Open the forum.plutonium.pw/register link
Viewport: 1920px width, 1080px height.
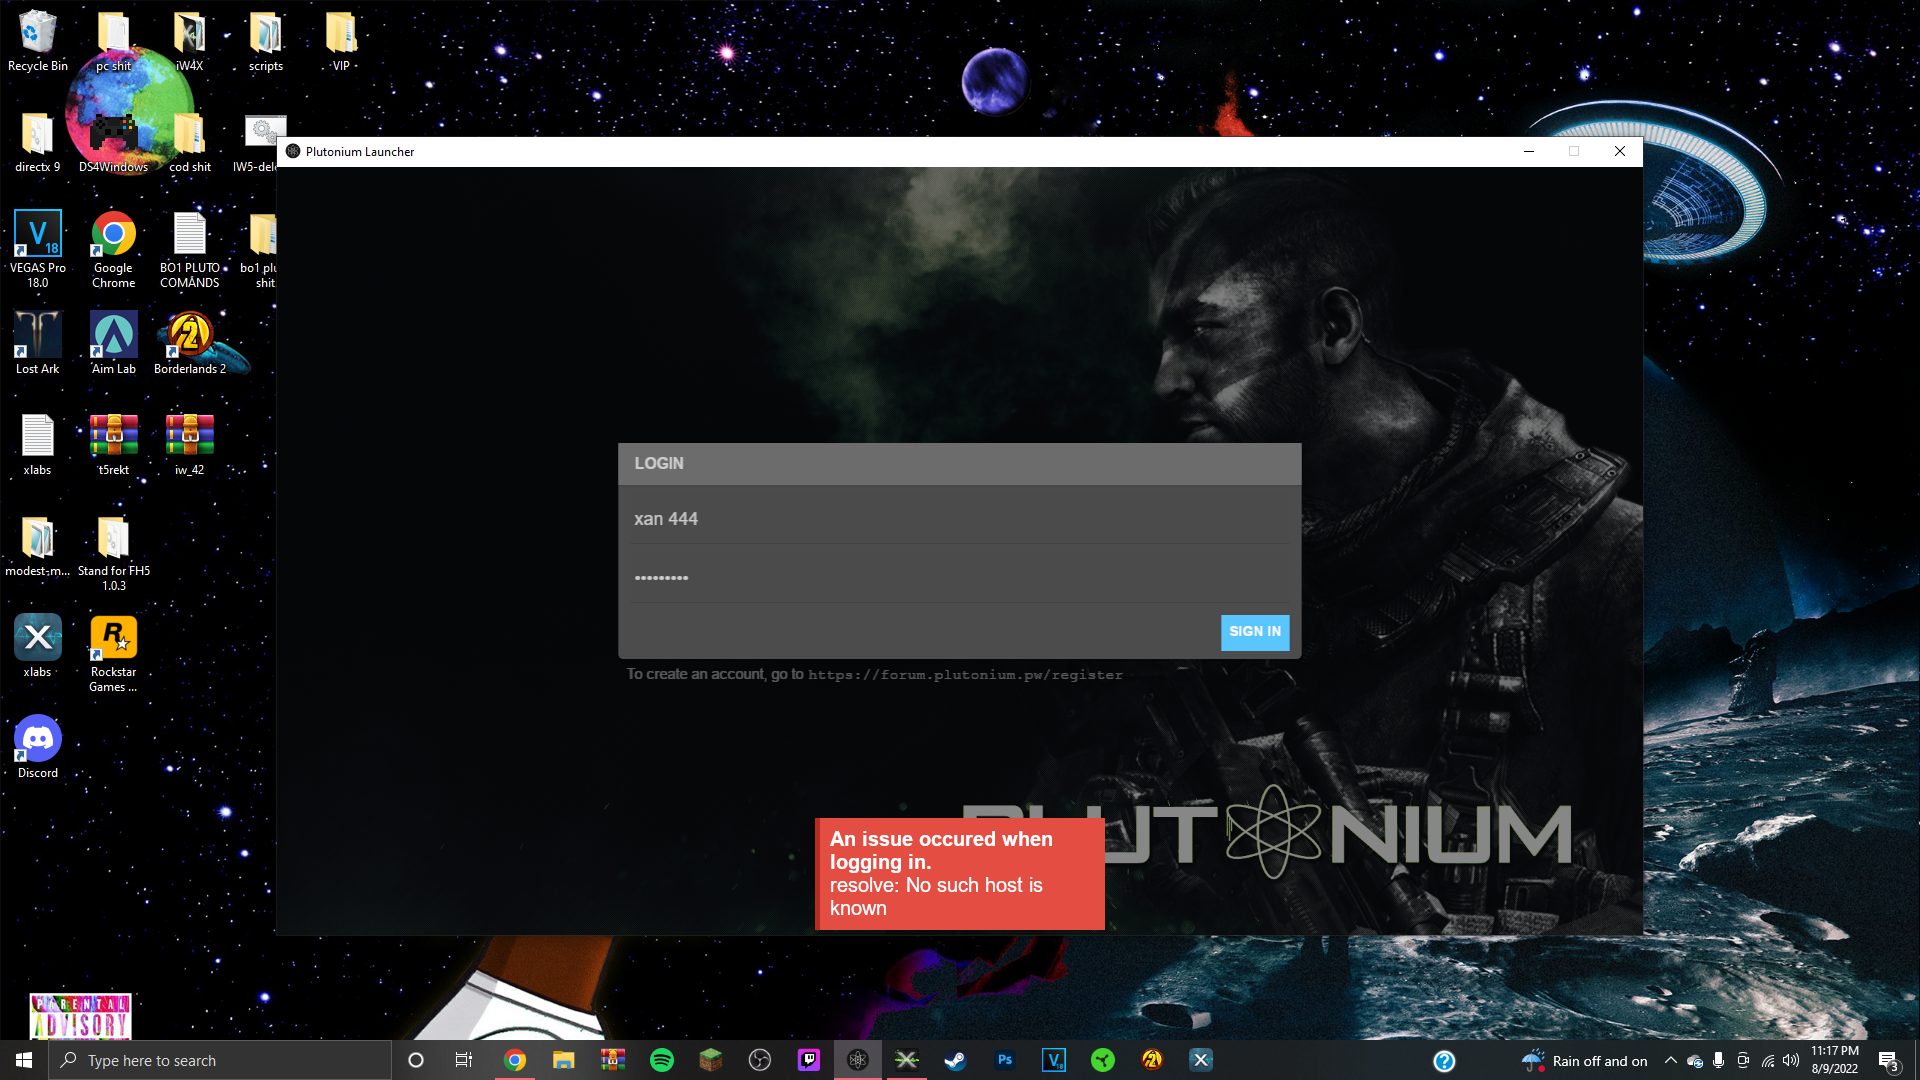[x=965, y=675]
